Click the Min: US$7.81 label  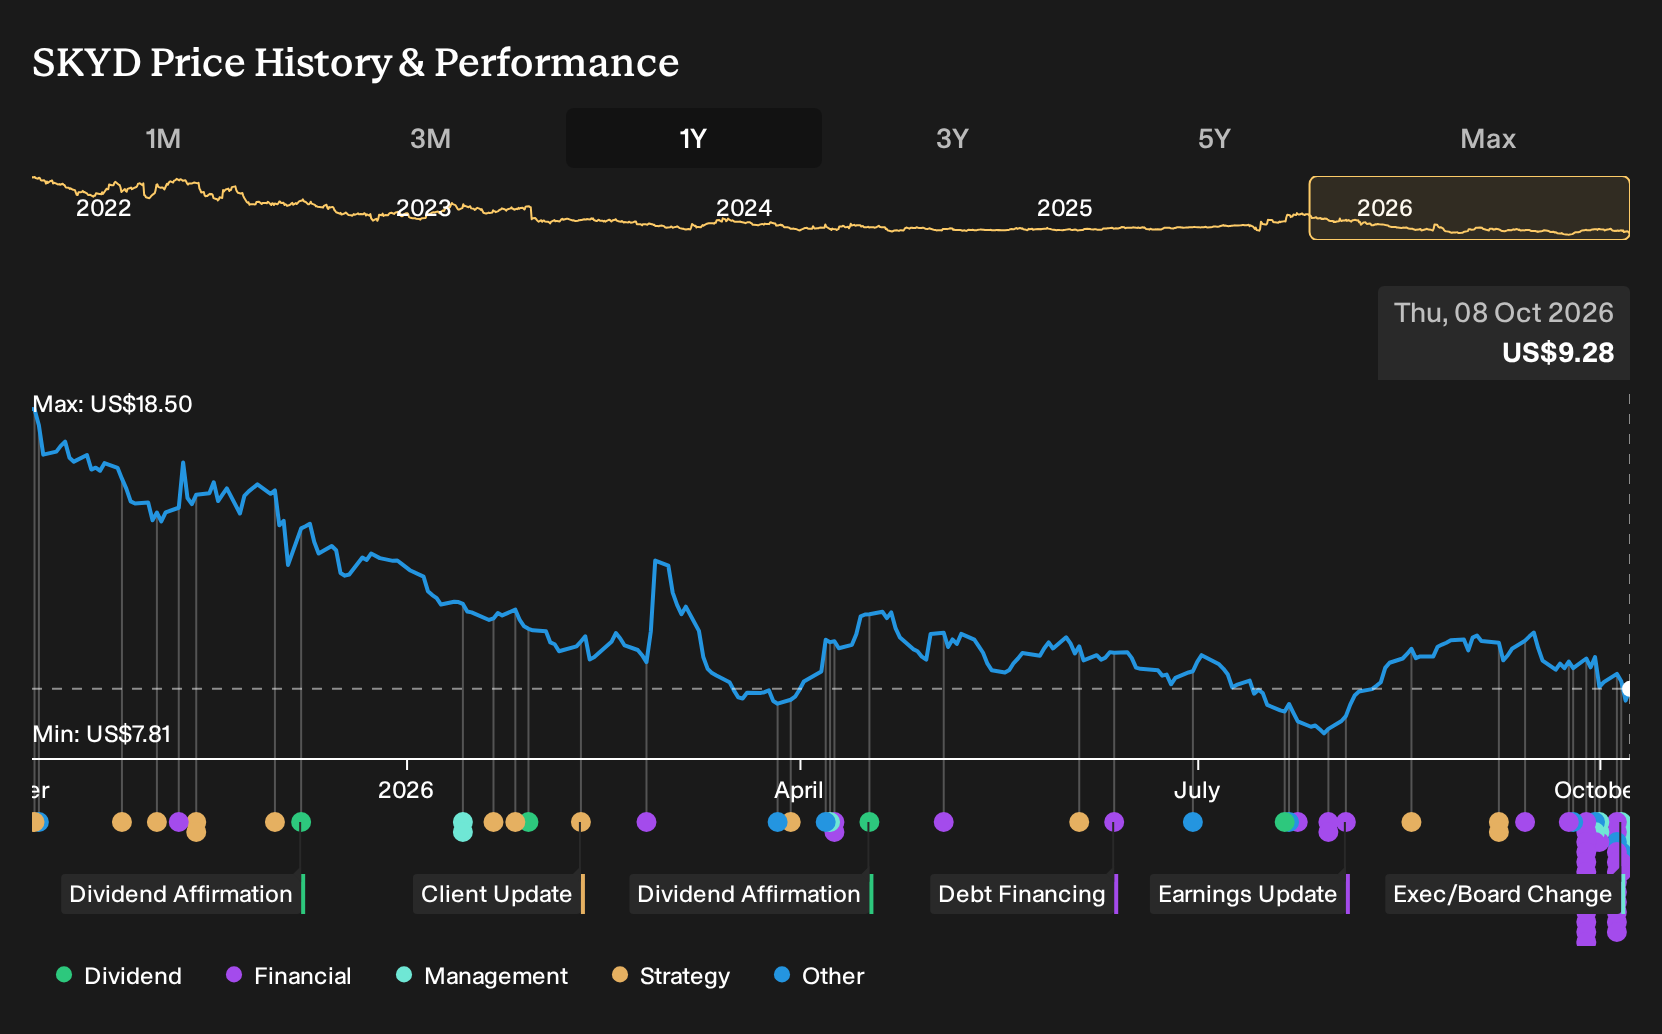[102, 734]
